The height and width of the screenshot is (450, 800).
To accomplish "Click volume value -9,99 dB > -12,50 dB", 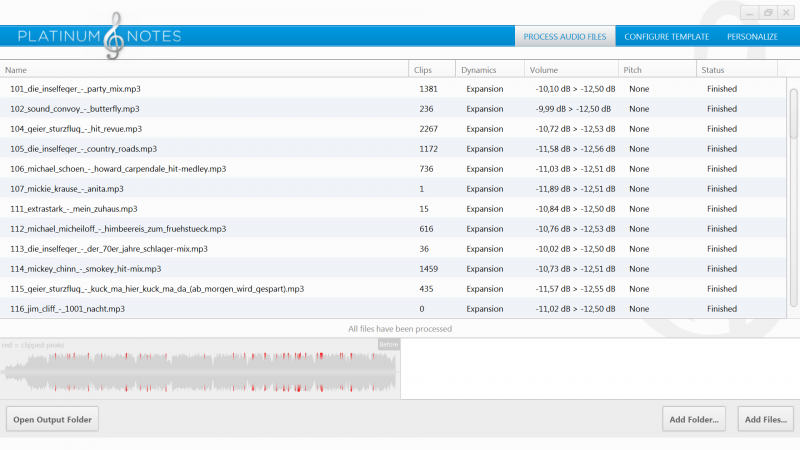I will point(573,109).
